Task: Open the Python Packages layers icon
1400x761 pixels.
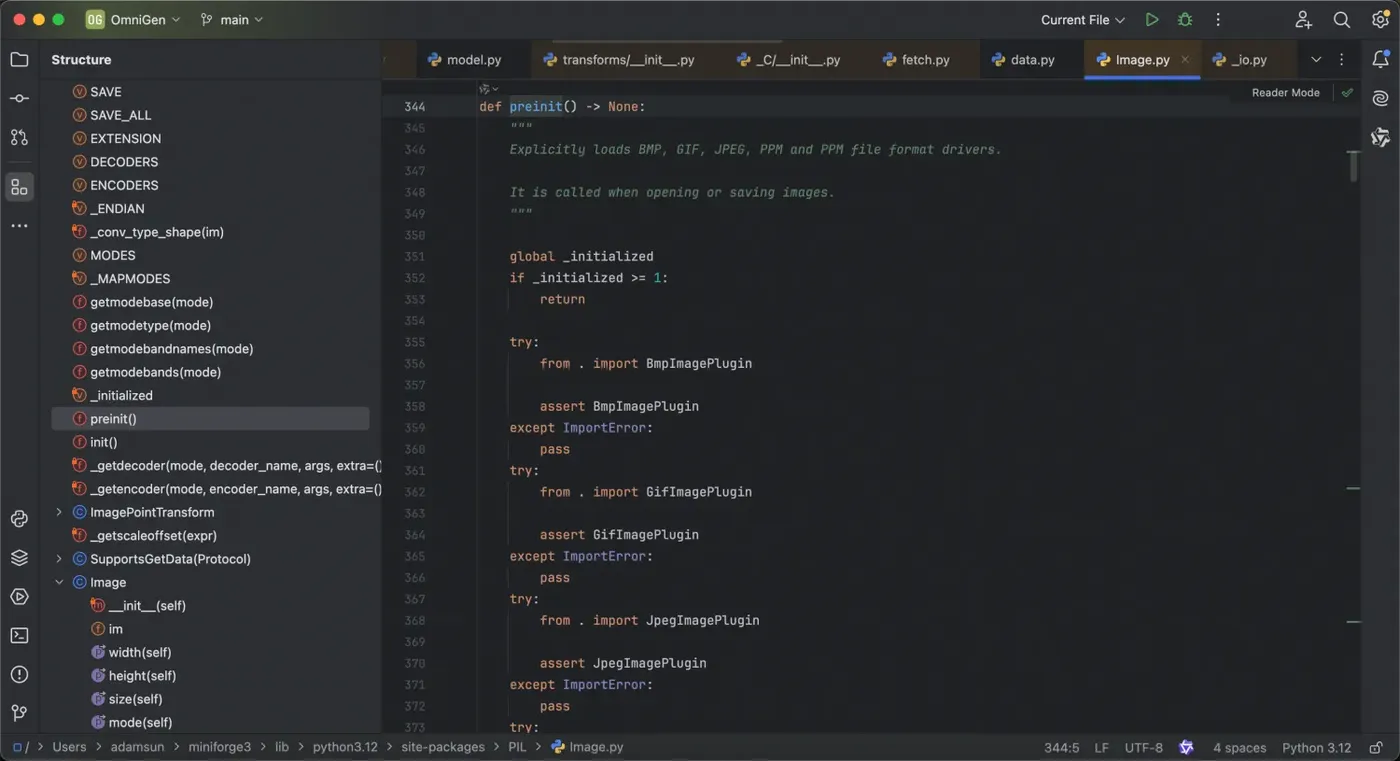Action: 19,557
